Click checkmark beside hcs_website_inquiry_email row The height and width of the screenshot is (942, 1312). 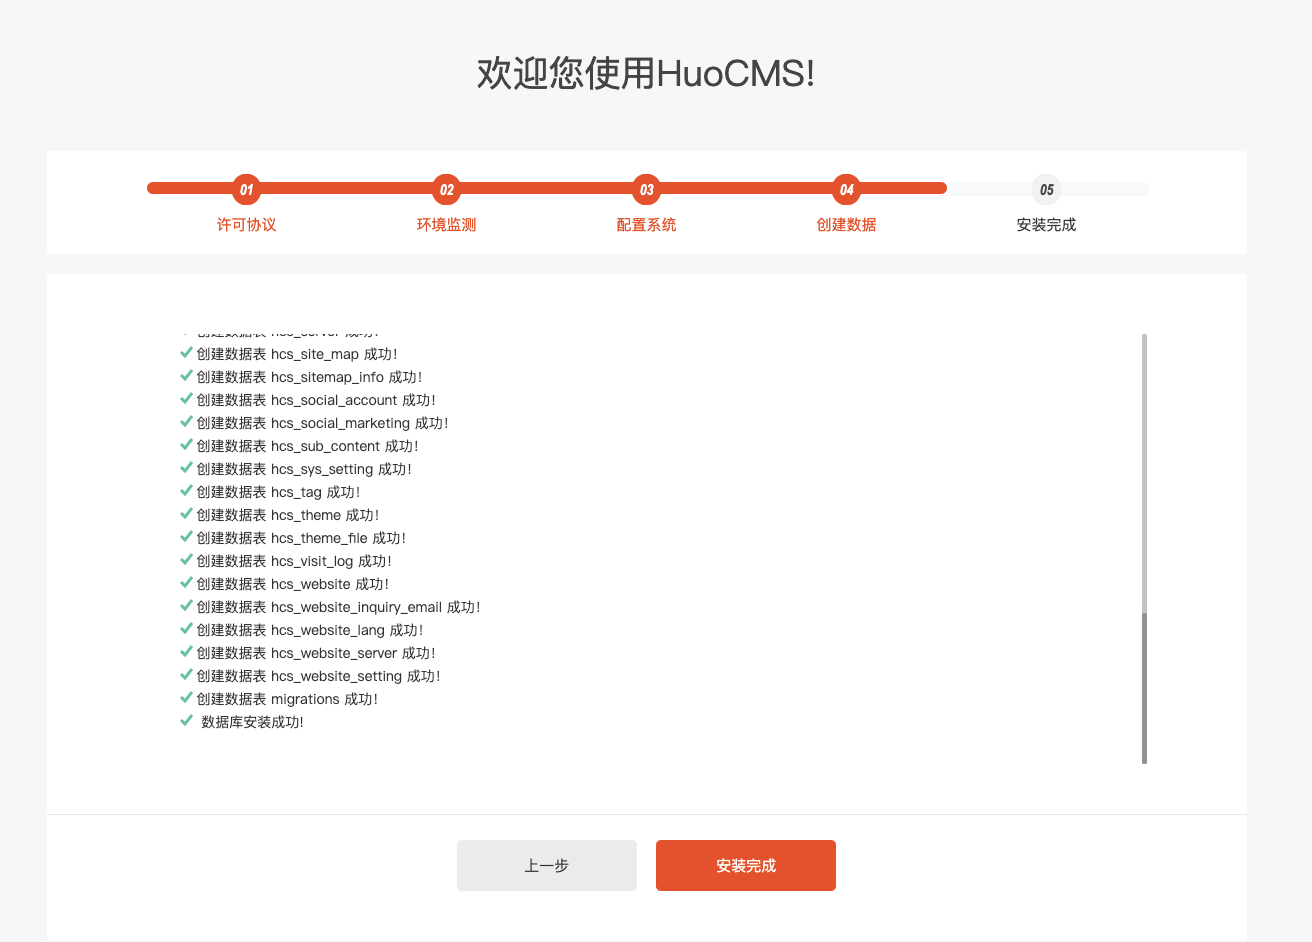(x=186, y=606)
